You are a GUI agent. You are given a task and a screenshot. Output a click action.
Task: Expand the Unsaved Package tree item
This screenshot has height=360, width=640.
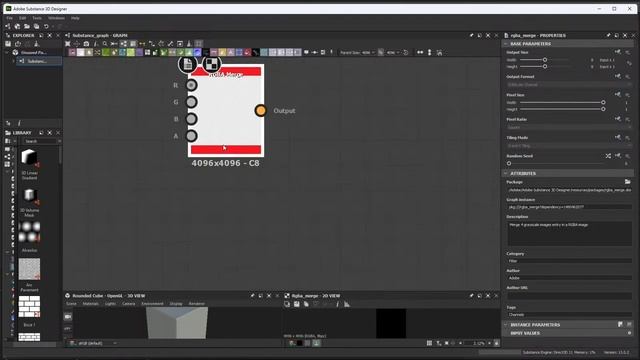[x=7, y=52]
